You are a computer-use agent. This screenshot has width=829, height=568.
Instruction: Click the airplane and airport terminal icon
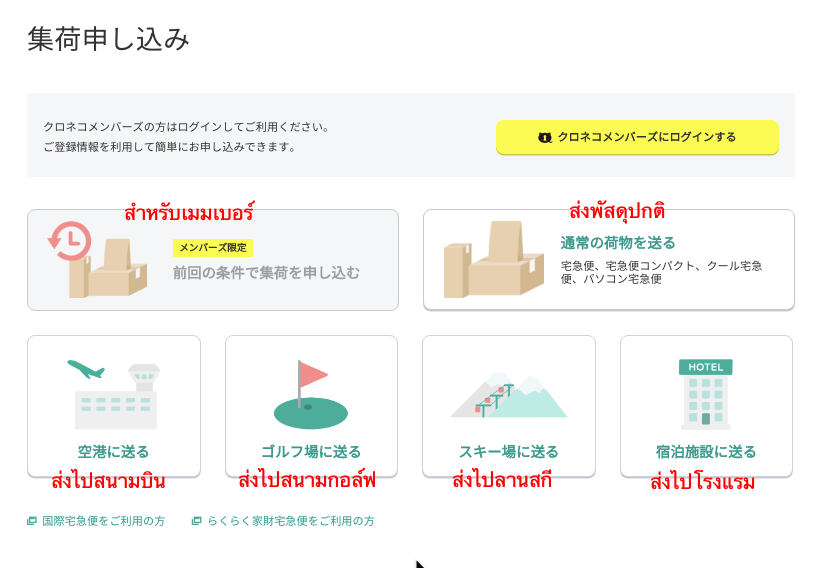[x=114, y=395]
